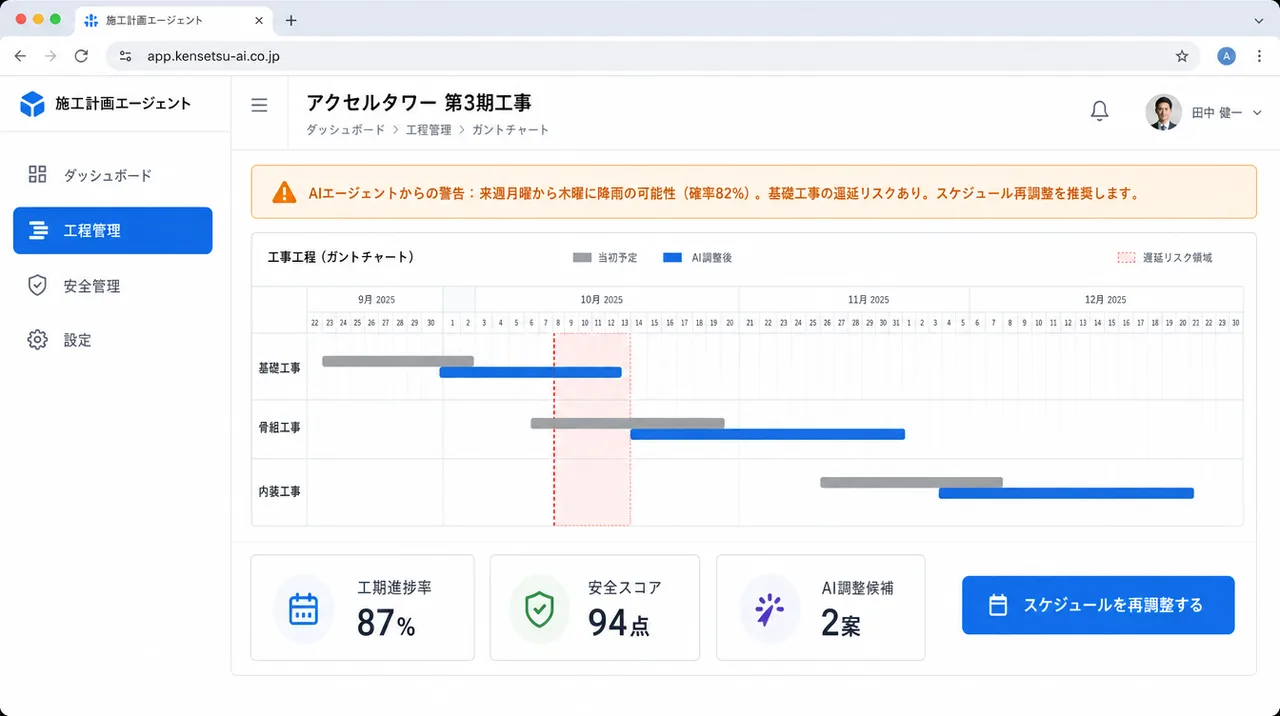
Task: Click the 設定 gear icon
Action: pos(37,340)
